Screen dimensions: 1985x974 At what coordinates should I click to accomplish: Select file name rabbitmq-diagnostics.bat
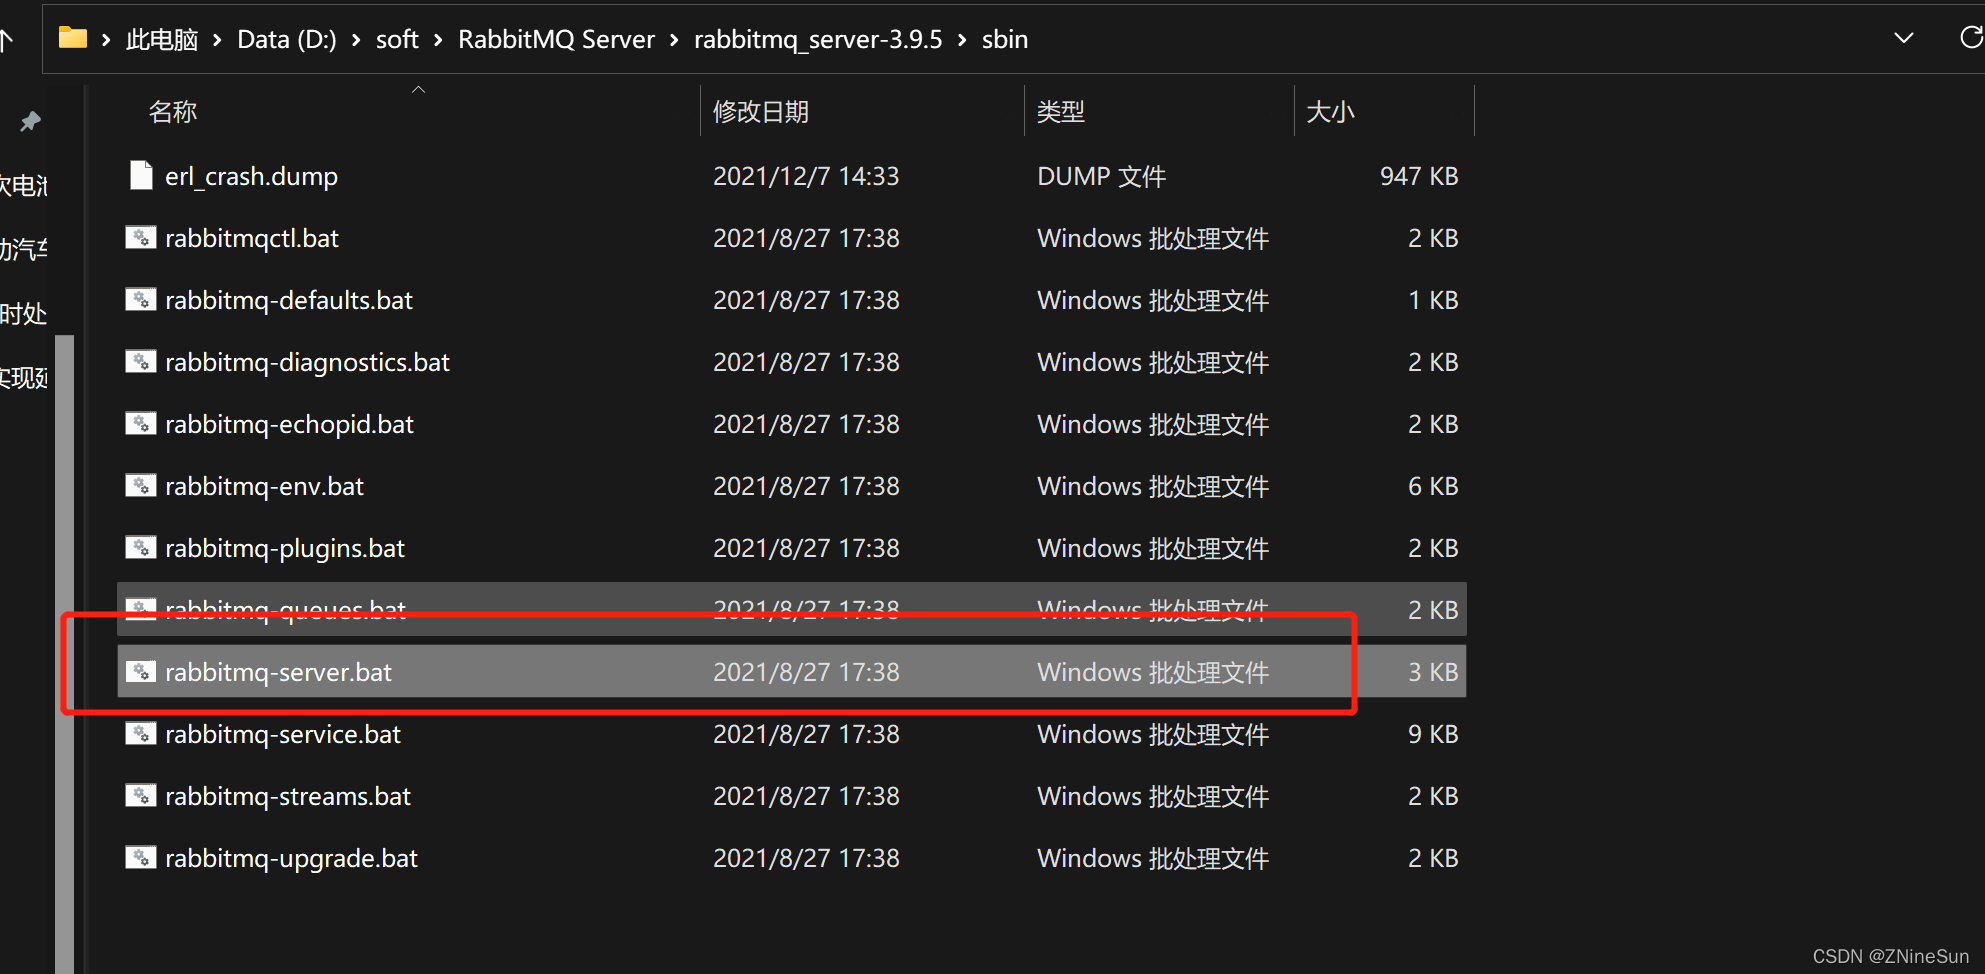[307, 362]
